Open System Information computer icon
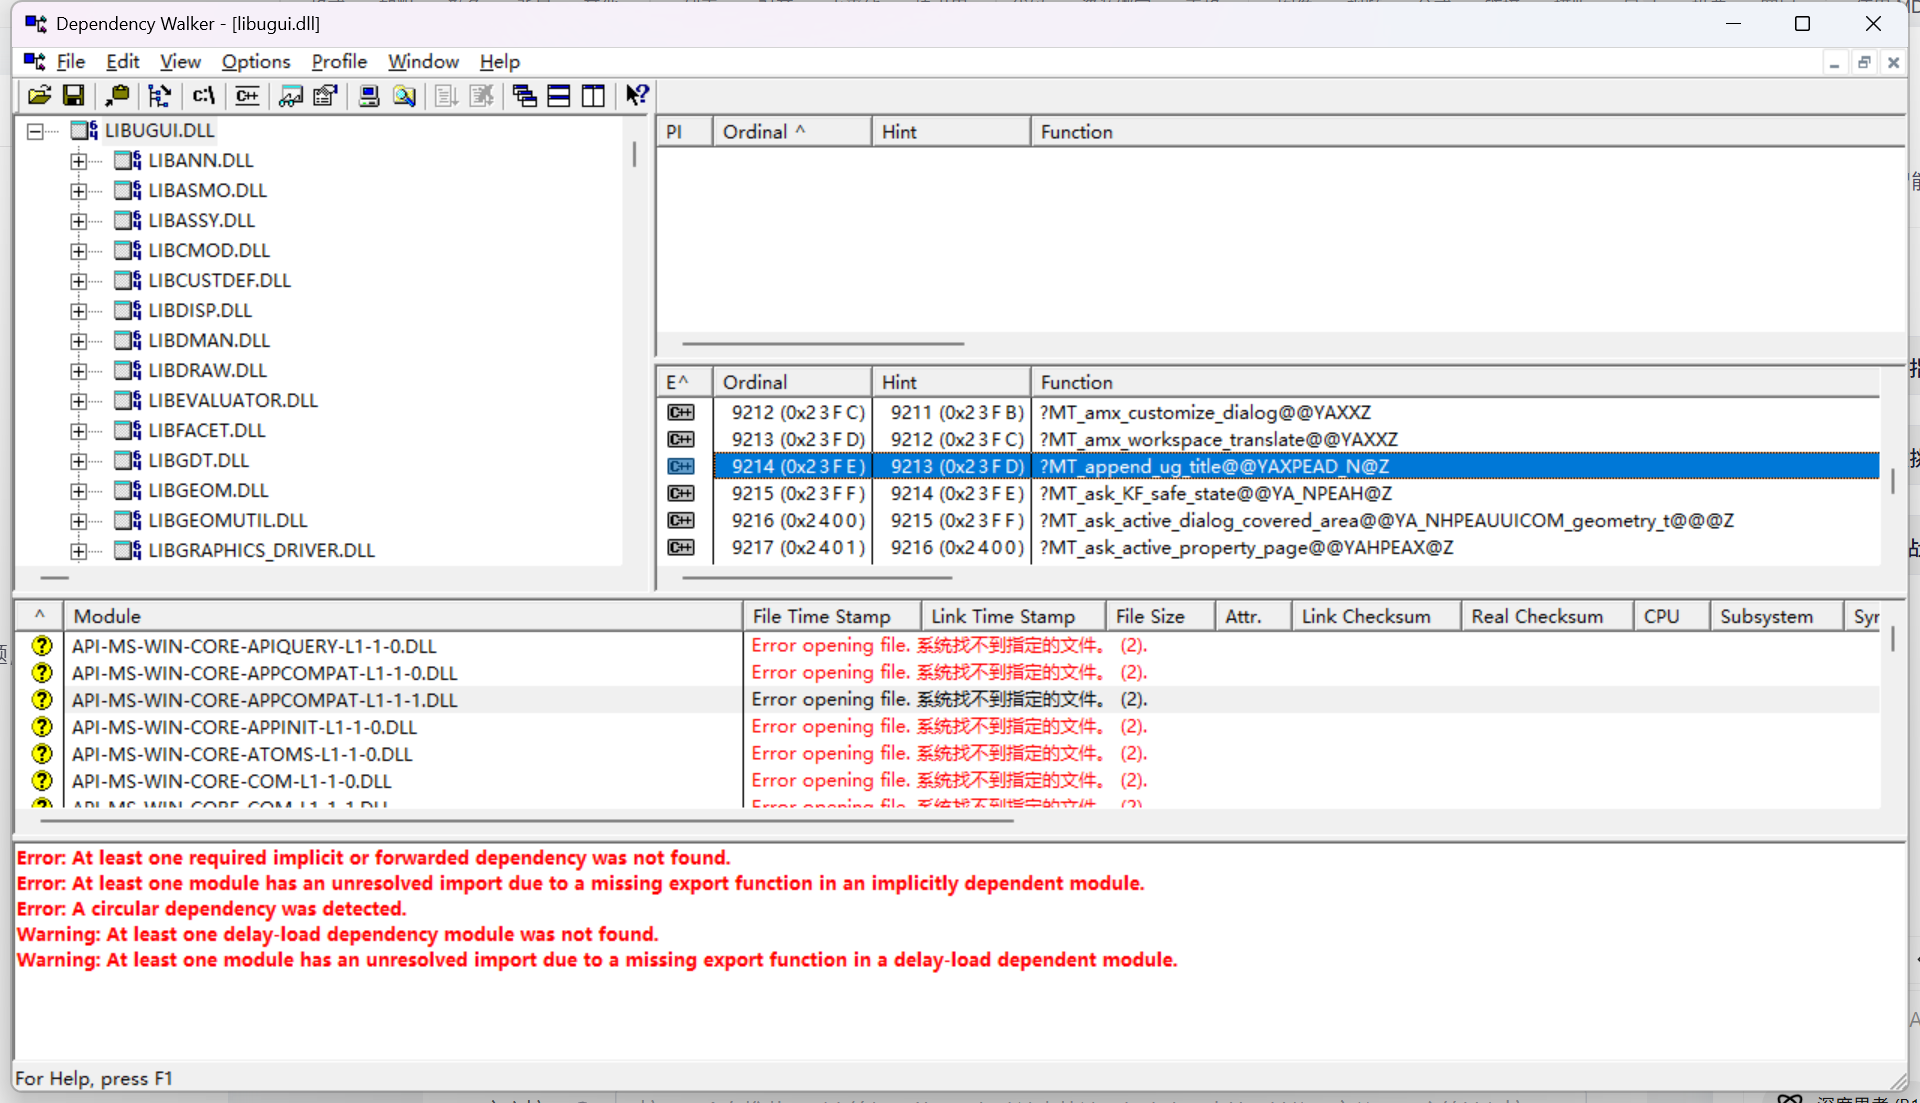The height and width of the screenshot is (1103, 1920). pos(369,96)
